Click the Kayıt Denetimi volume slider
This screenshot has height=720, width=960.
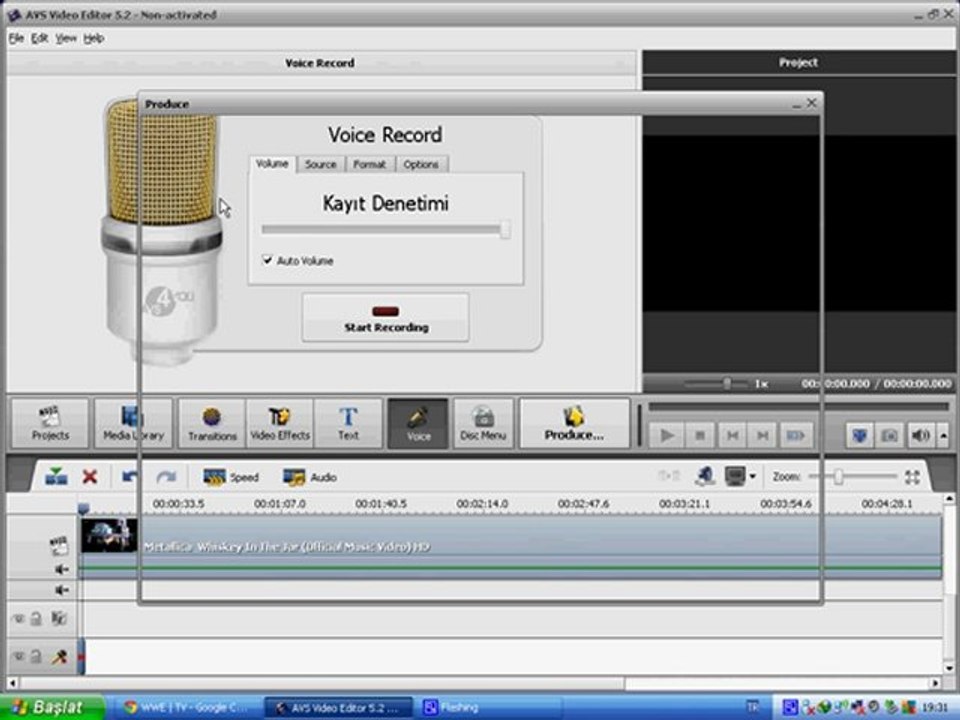pos(386,230)
